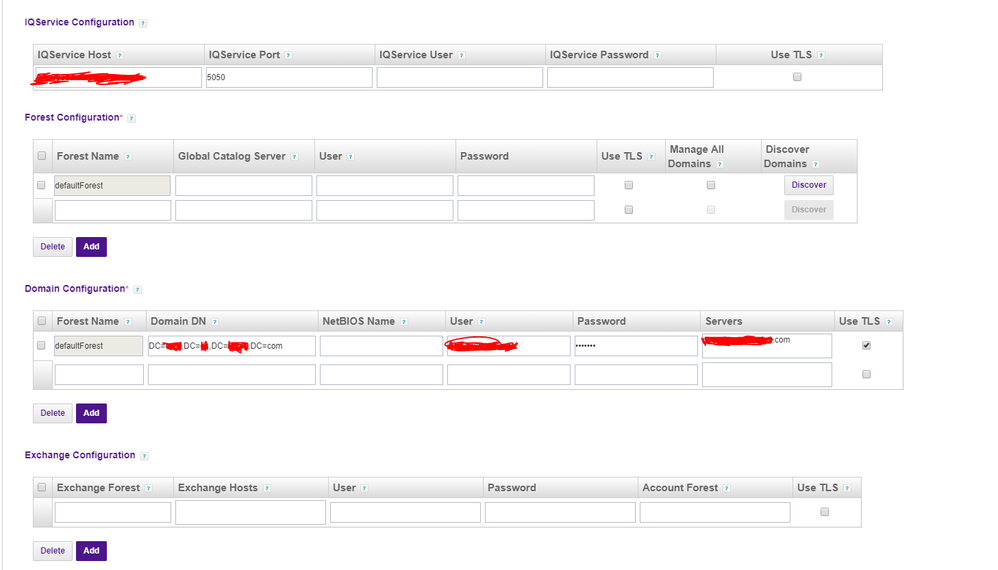Click help icon next to IQService Configuration
Screen dimensions: 998x570
tap(144, 23)
